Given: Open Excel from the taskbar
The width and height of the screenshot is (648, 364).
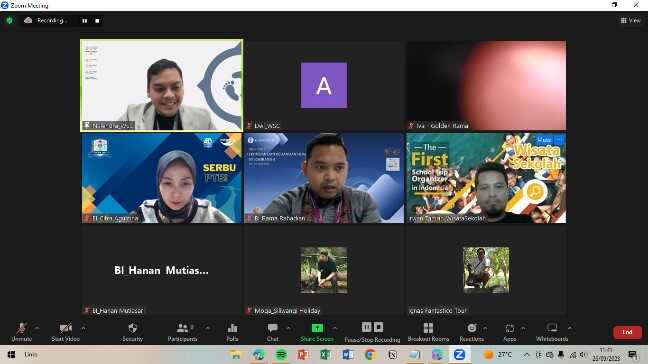Looking at the screenshot, I should pyautogui.click(x=326, y=354).
